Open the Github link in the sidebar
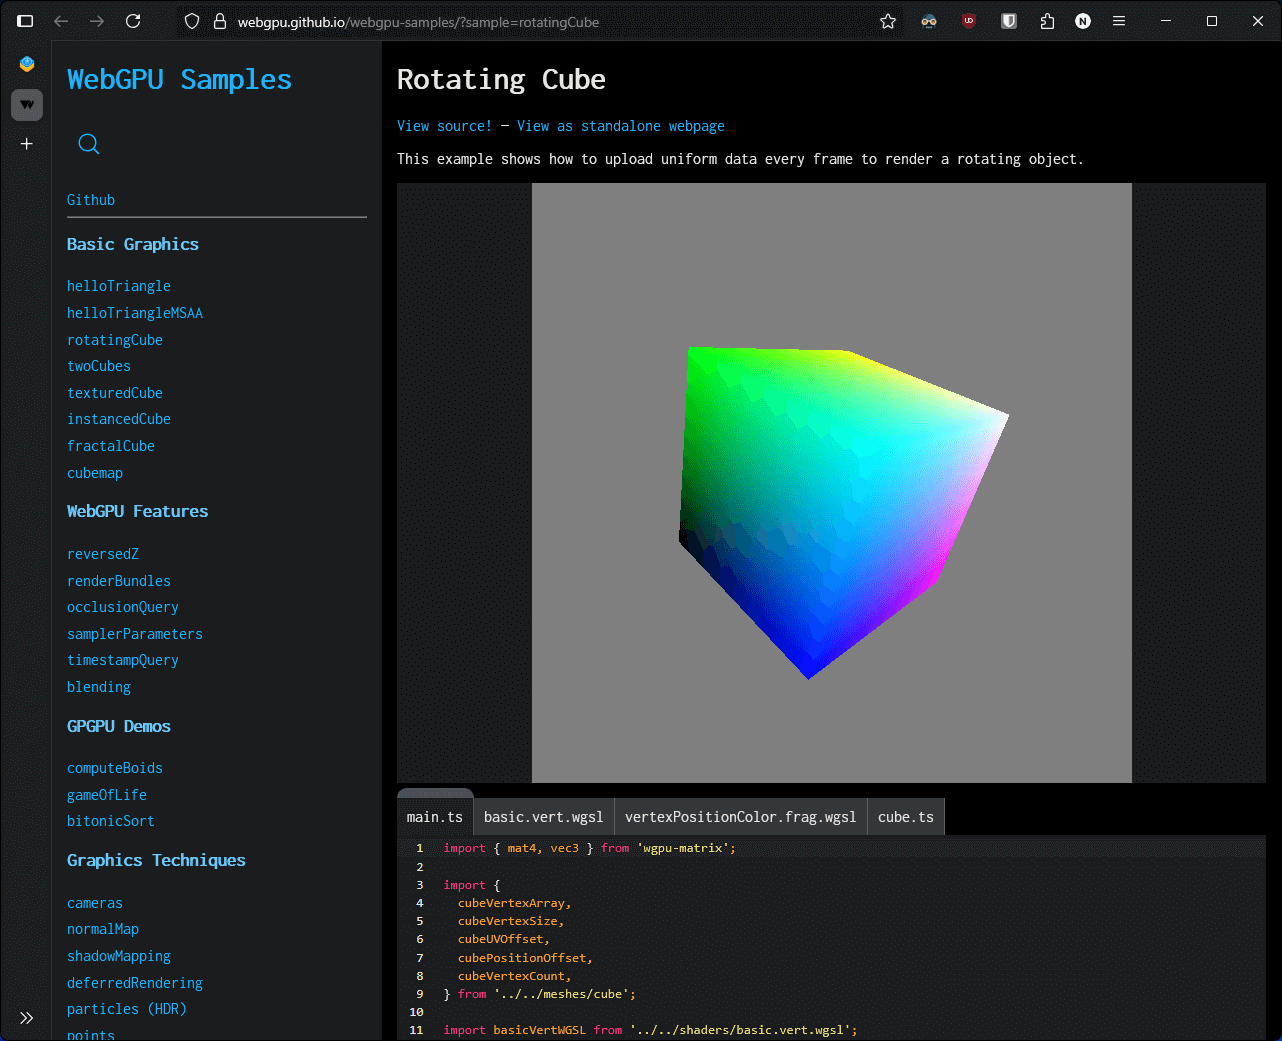This screenshot has width=1282, height=1041. click(x=90, y=199)
